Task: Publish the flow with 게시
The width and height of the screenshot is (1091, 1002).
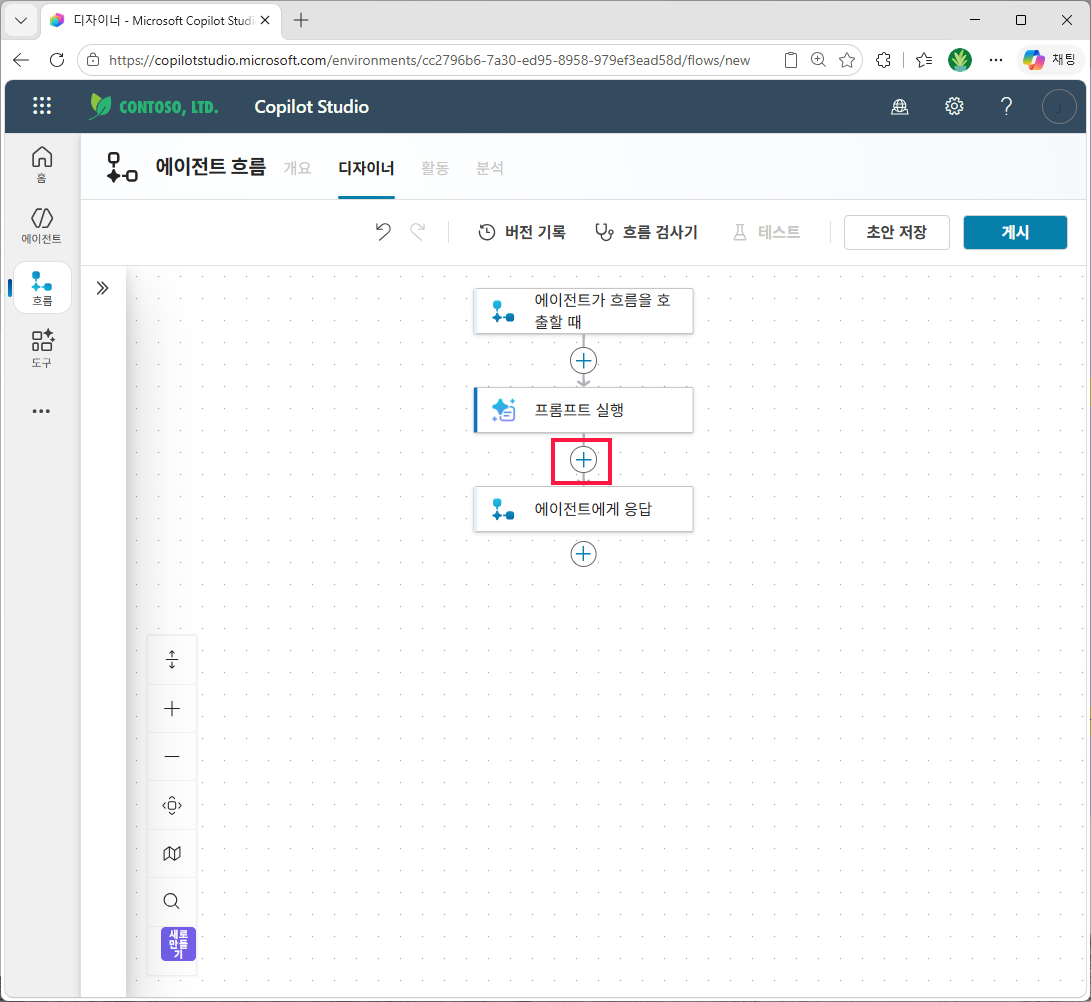Action: click(x=1014, y=232)
